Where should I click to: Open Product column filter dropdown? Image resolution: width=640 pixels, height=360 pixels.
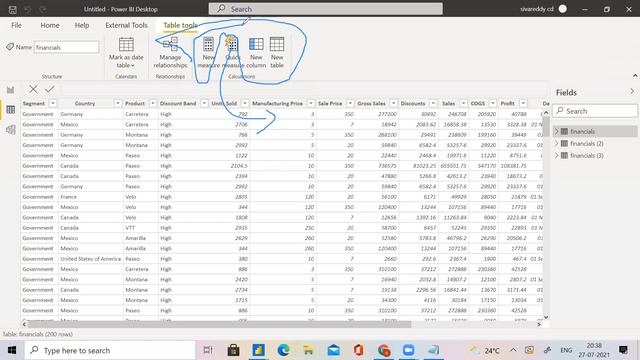point(153,104)
